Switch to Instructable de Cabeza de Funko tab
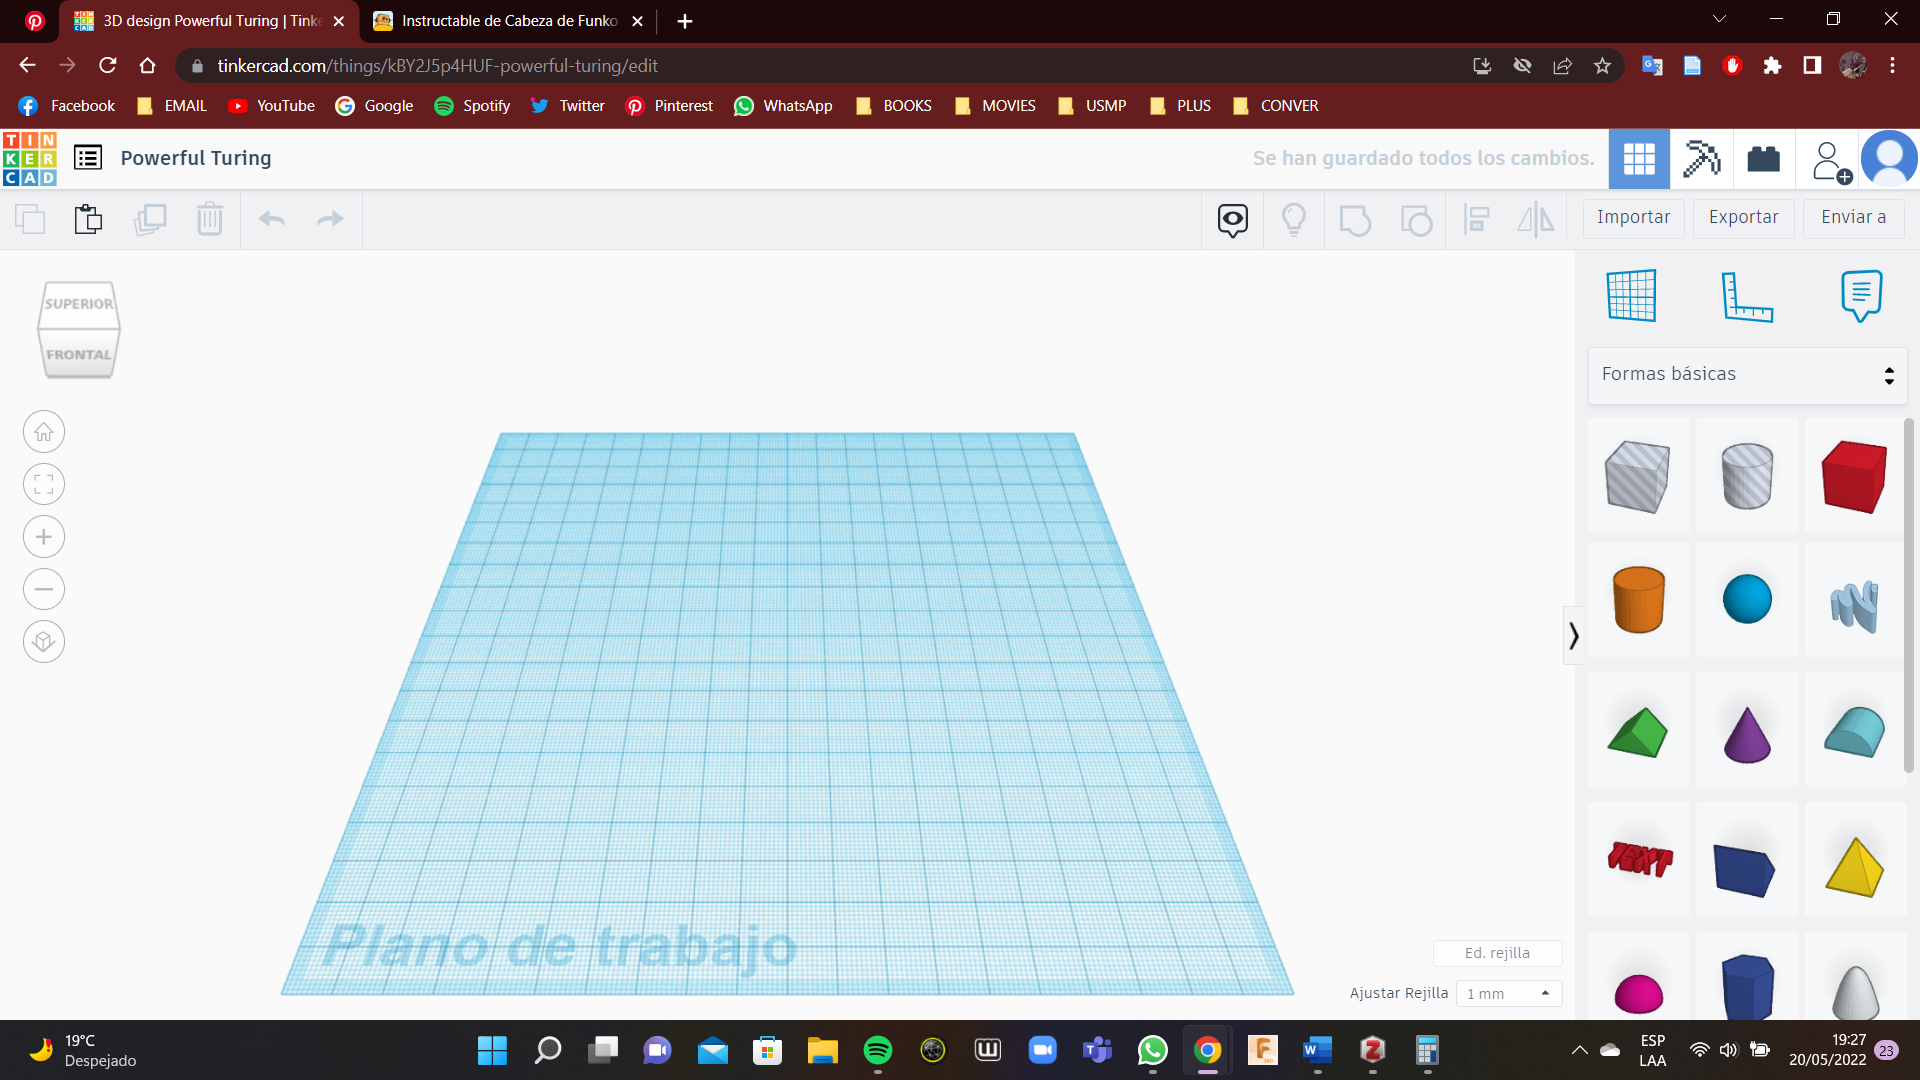 (x=508, y=21)
